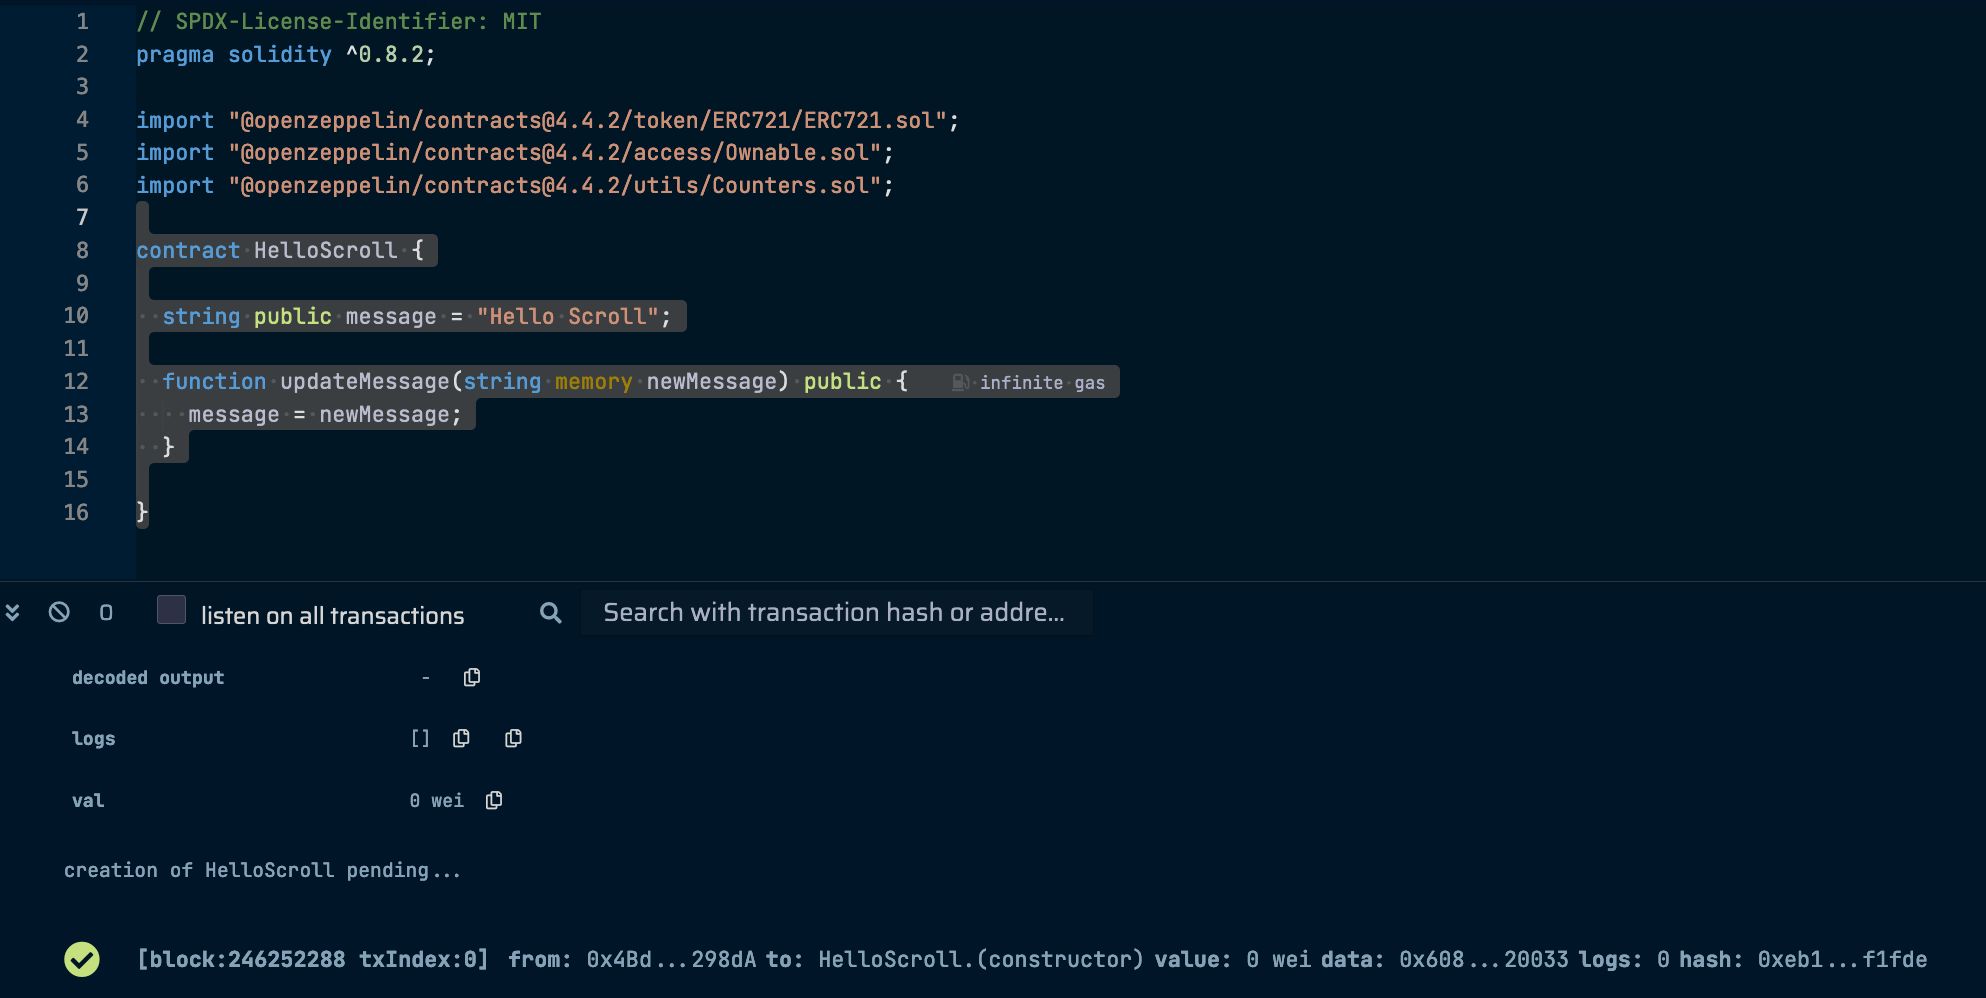Focus the transaction hash search field
The height and width of the screenshot is (998, 1986).
[x=837, y=612]
